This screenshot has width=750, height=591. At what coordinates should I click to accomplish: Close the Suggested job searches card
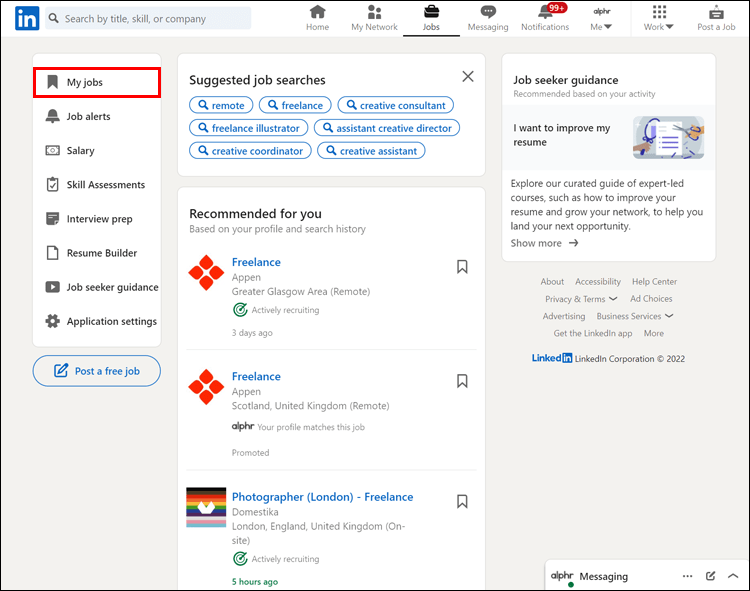pos(467,76)
